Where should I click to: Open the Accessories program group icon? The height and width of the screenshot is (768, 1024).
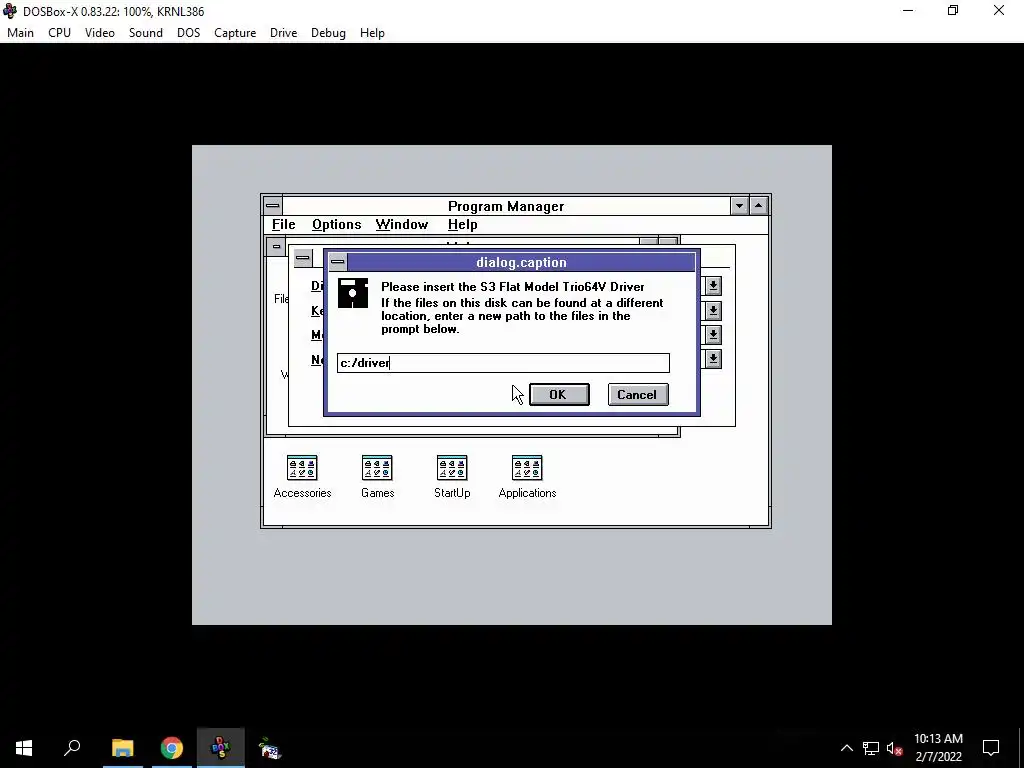(x=302, y=468)
